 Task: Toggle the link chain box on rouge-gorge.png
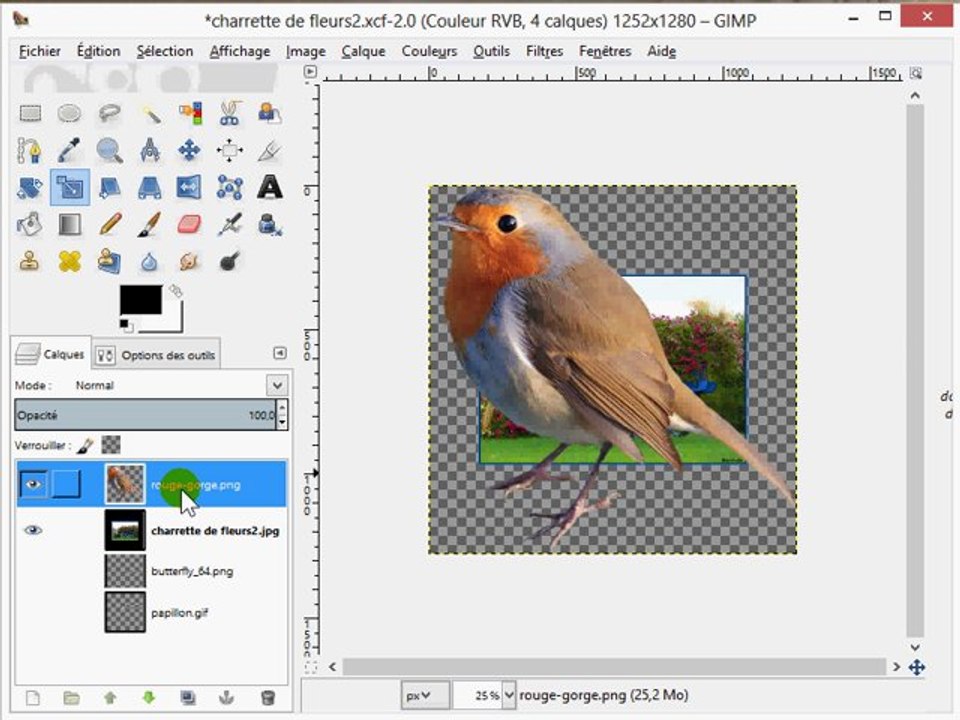click(66, 484)
